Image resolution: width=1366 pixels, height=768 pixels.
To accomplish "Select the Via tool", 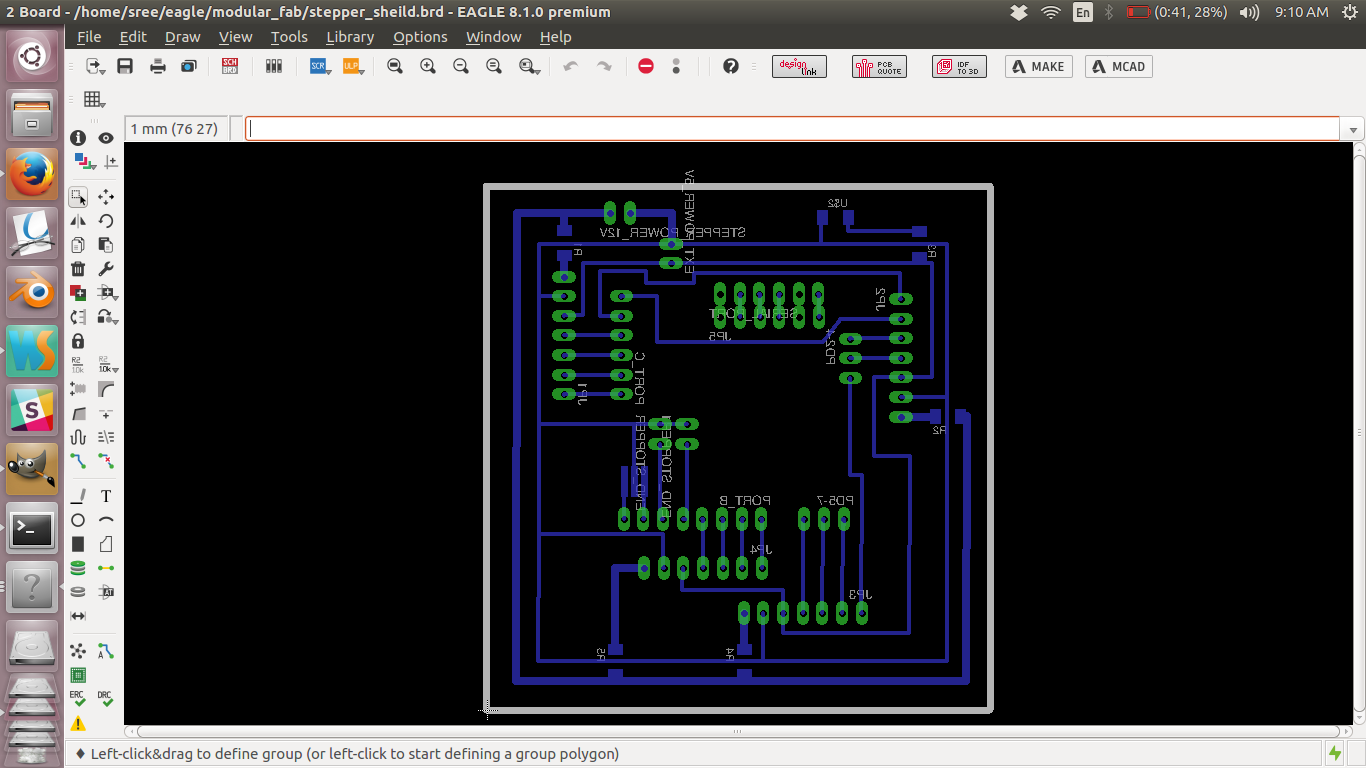I will tap(78, 568).
